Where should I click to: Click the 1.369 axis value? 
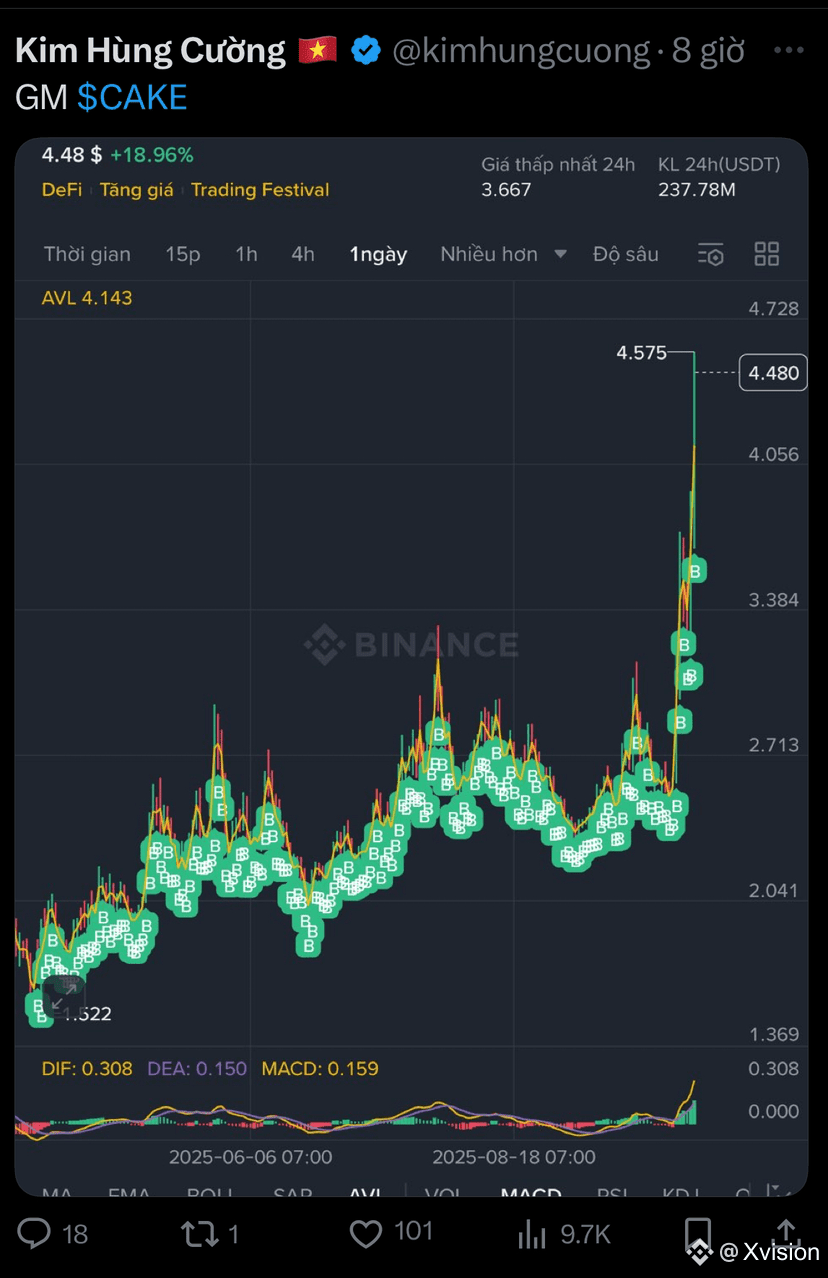(774, 1035)
